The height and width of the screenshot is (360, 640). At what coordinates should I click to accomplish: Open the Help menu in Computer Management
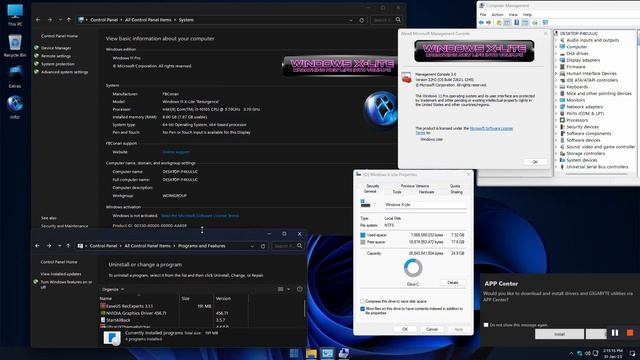[527, 14]
